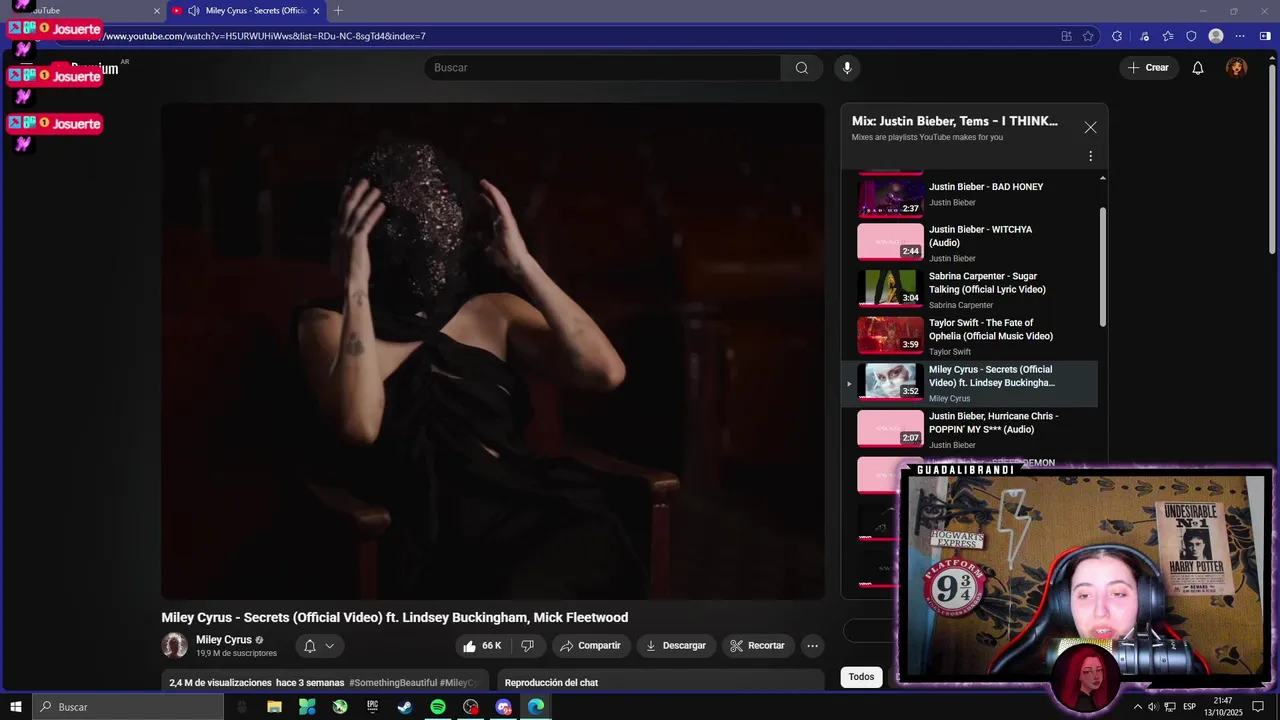Click the playlist panel scrollbar
This screenshot has width=1280, height=720.
pyautogui.click(x=1103, y=266)
